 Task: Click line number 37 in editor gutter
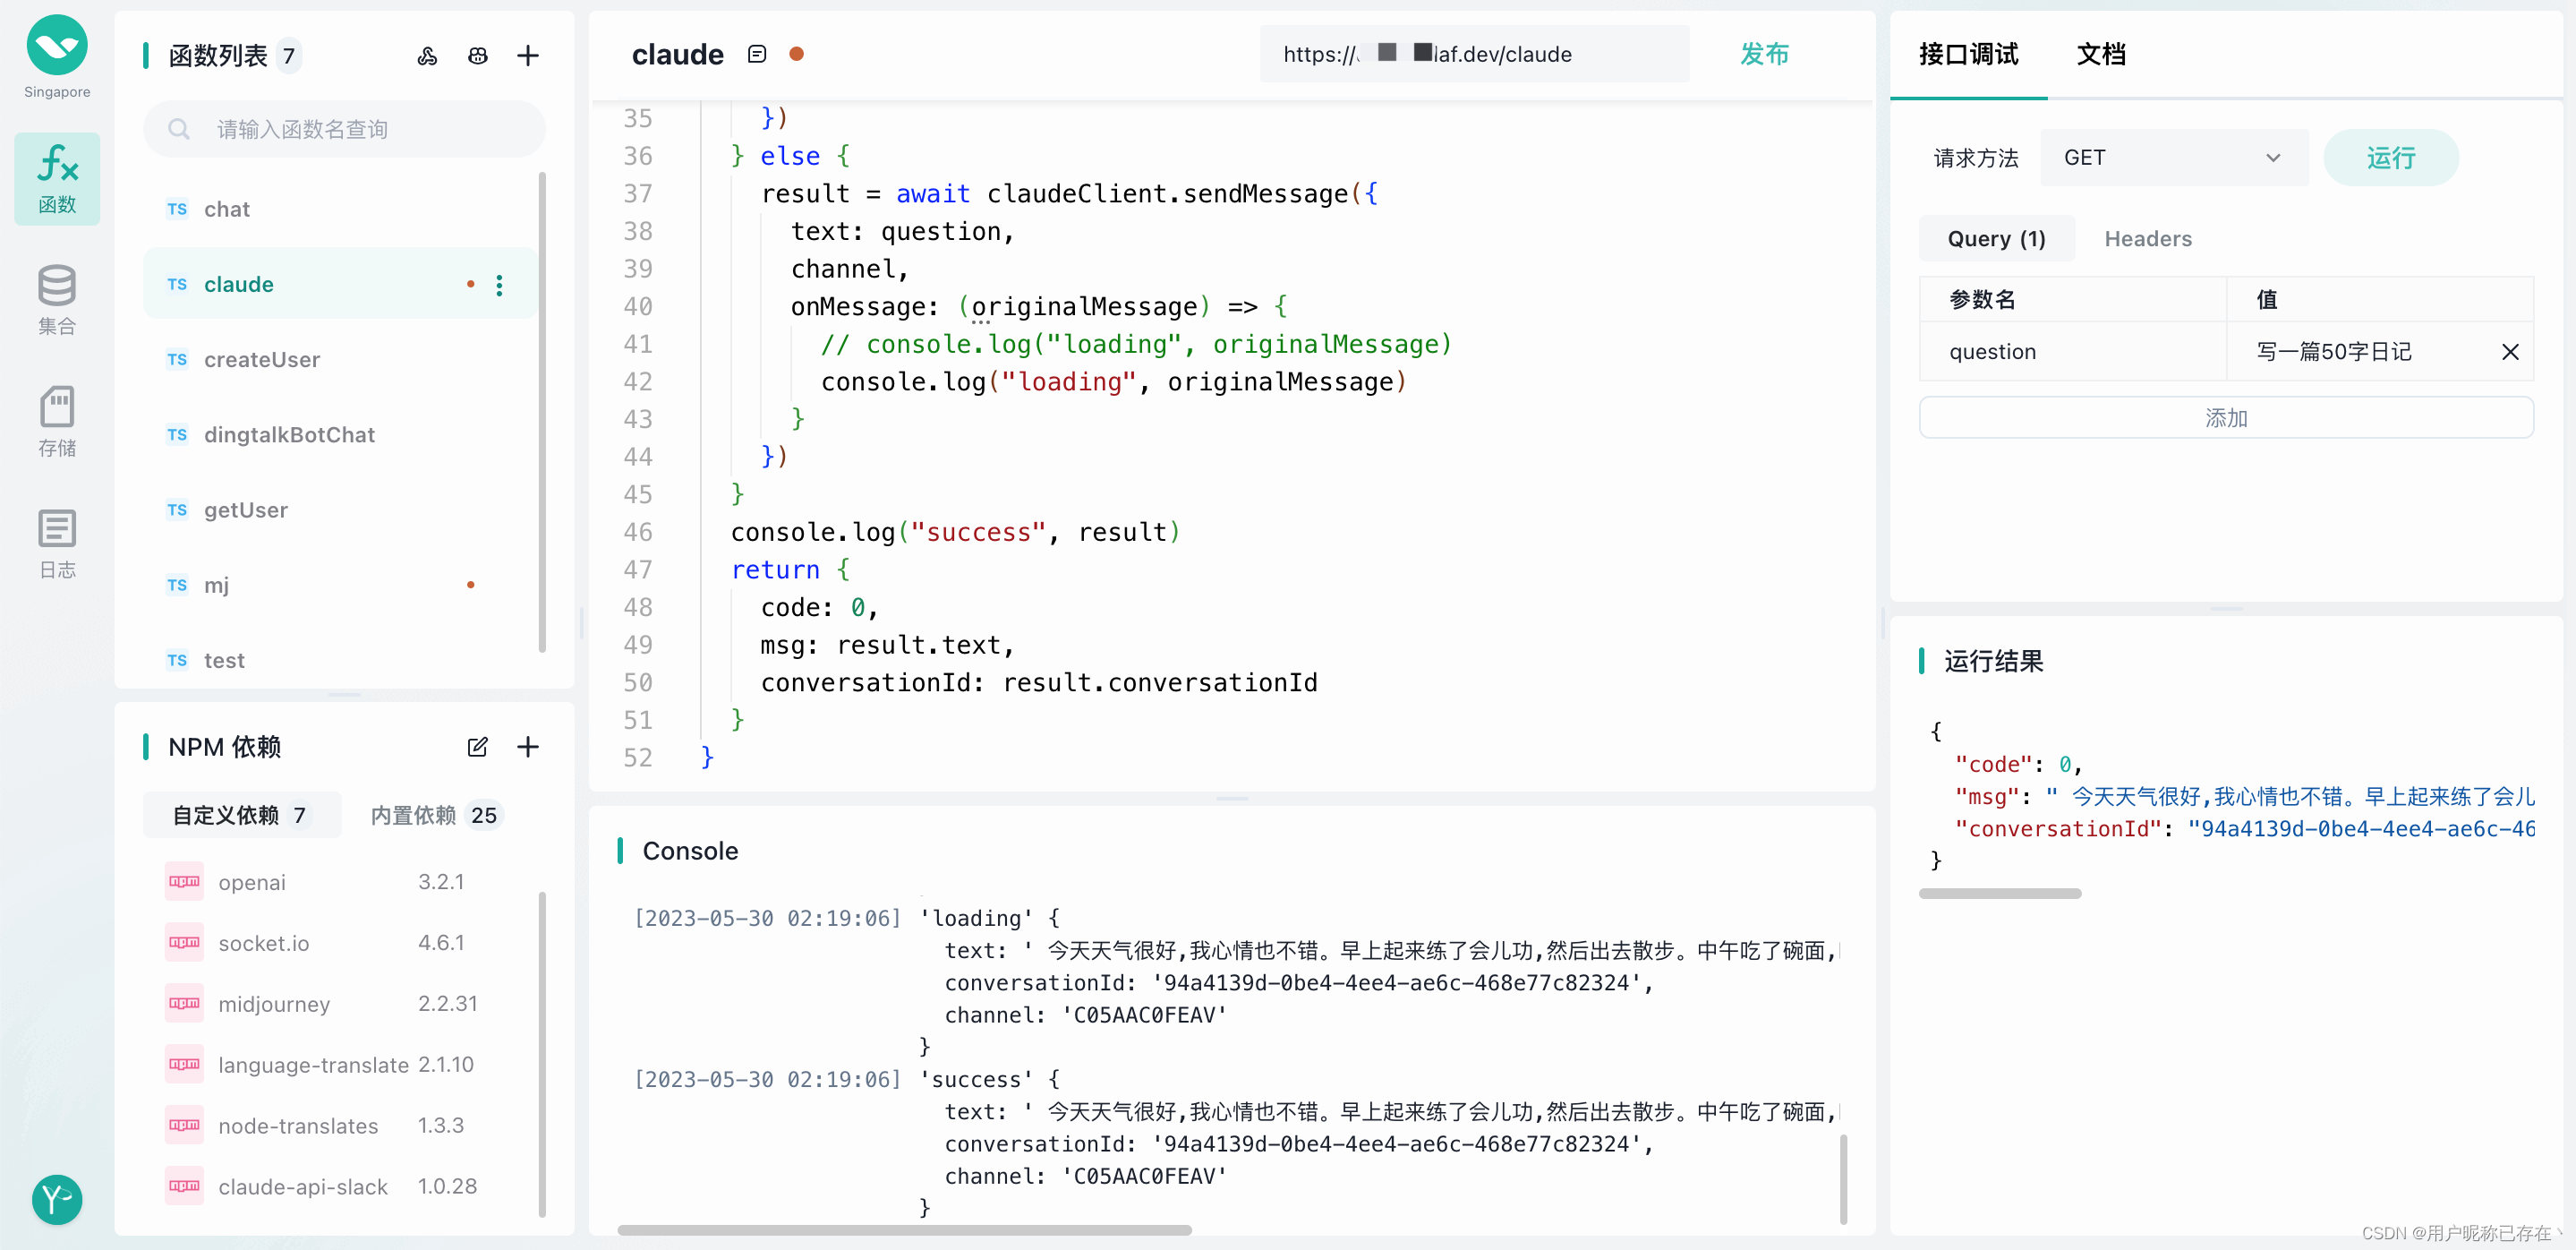637,194
